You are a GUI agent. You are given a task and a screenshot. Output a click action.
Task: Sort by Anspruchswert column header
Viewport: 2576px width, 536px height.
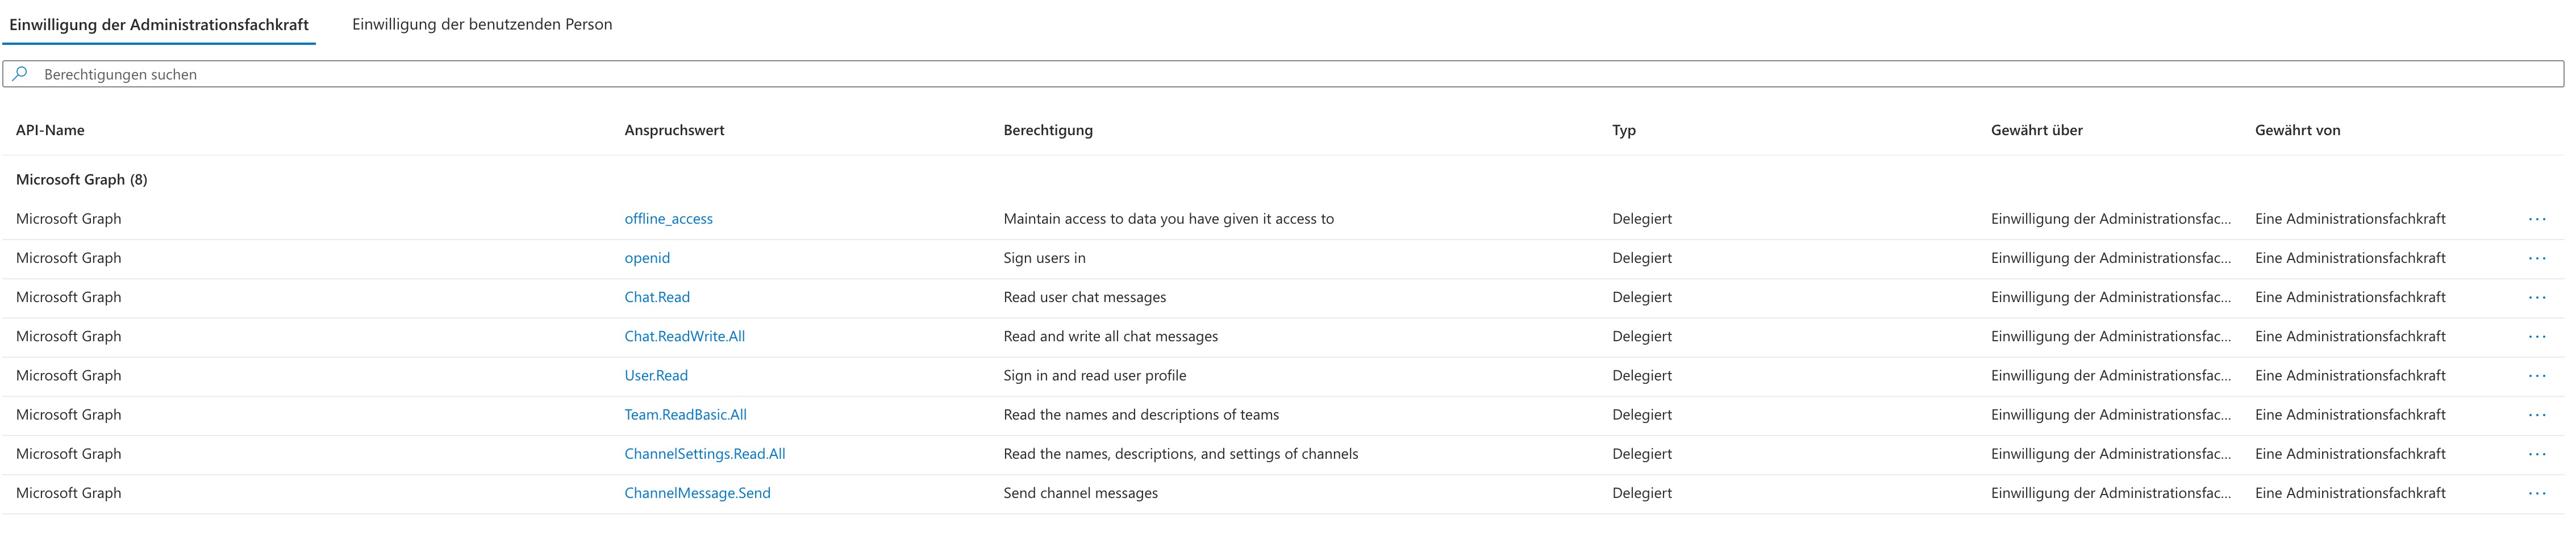pos(674,130)
